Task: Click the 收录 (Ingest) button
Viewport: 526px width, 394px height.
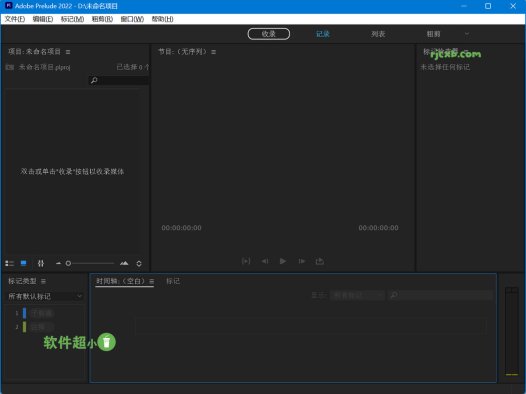Action: coord(269,34)
